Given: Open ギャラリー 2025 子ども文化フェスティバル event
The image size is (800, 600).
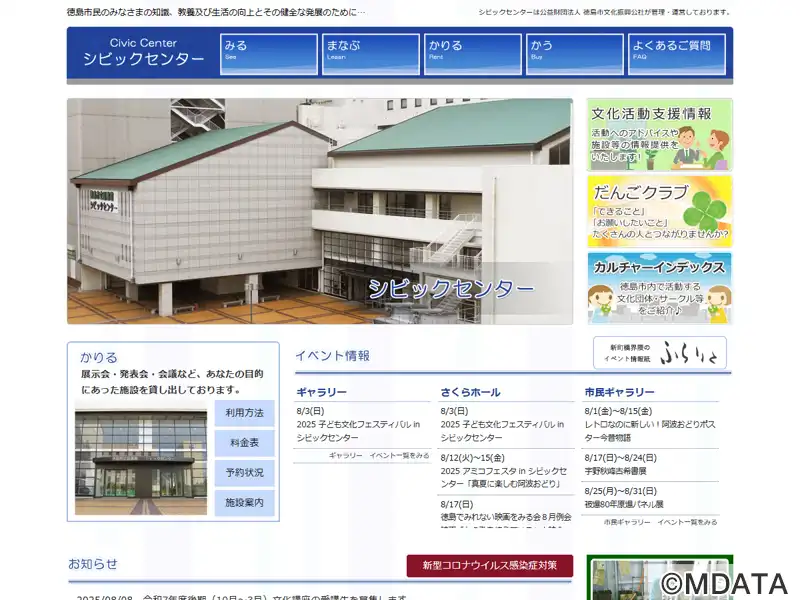Looking at the screenshot, I should pyautogui.click(x=358, y=431).
